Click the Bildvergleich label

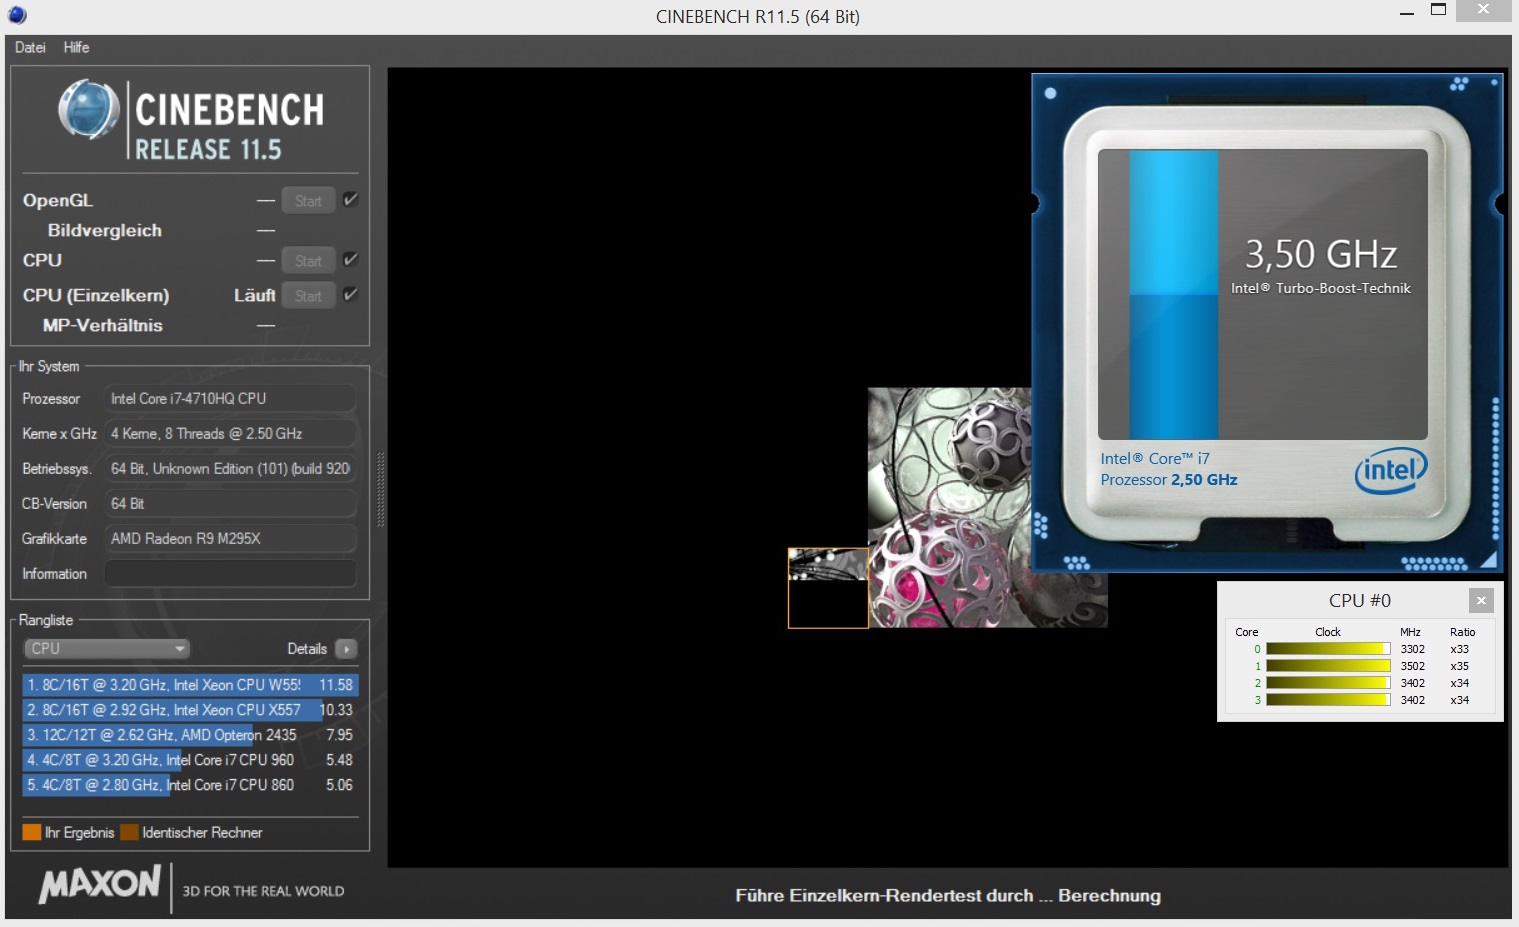pyautogui.click(x=105, y=230)
